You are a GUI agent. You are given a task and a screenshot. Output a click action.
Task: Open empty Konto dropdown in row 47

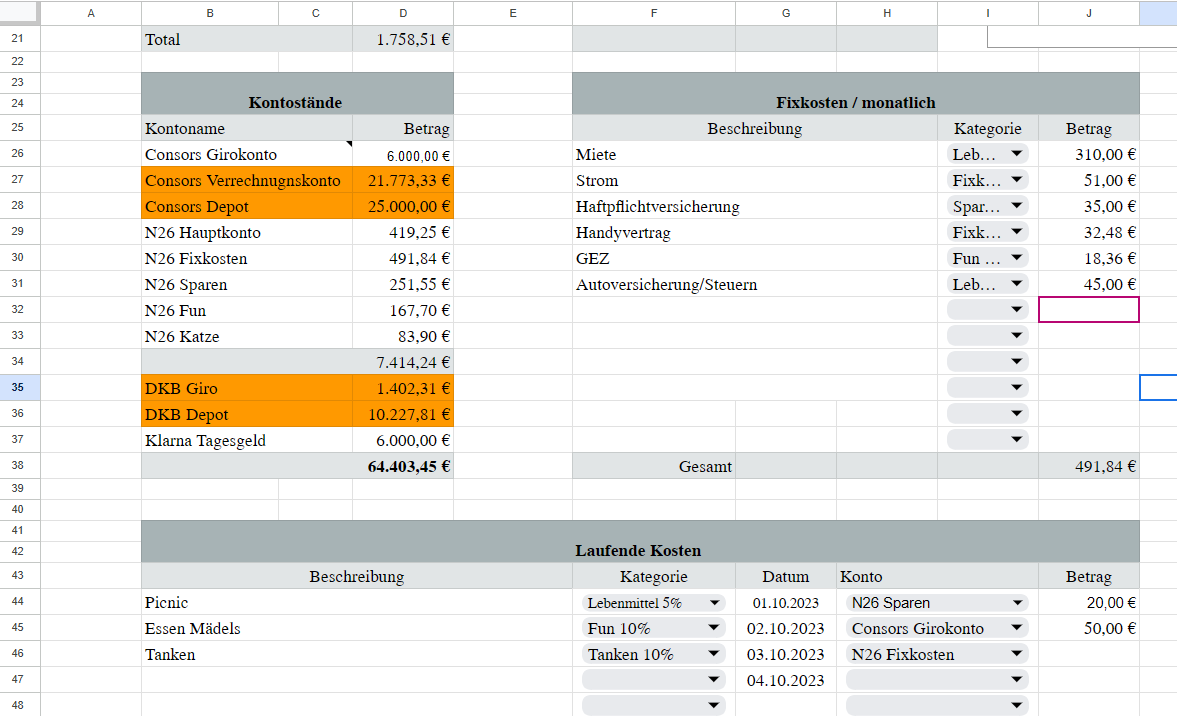pos(937,680)
